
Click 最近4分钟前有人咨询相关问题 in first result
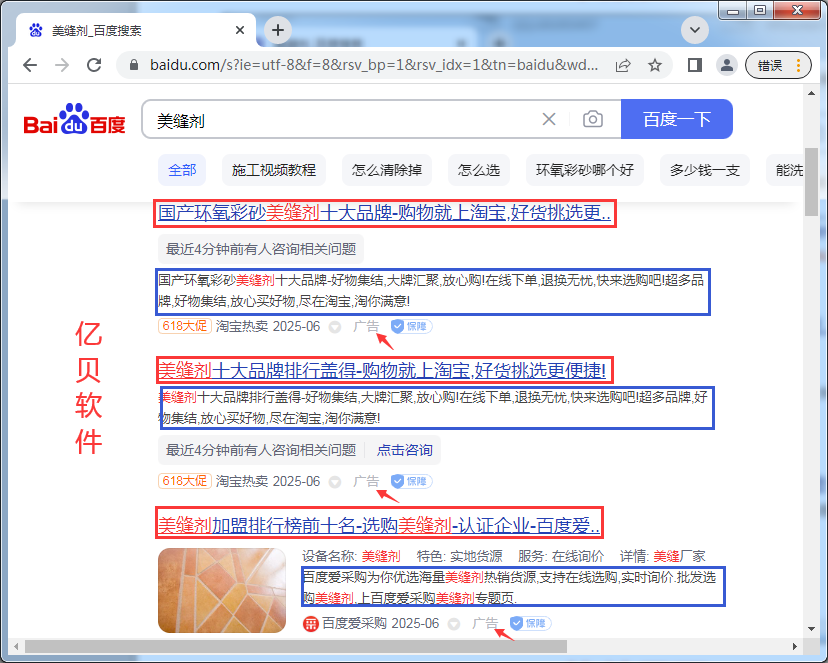coord(261,249)
